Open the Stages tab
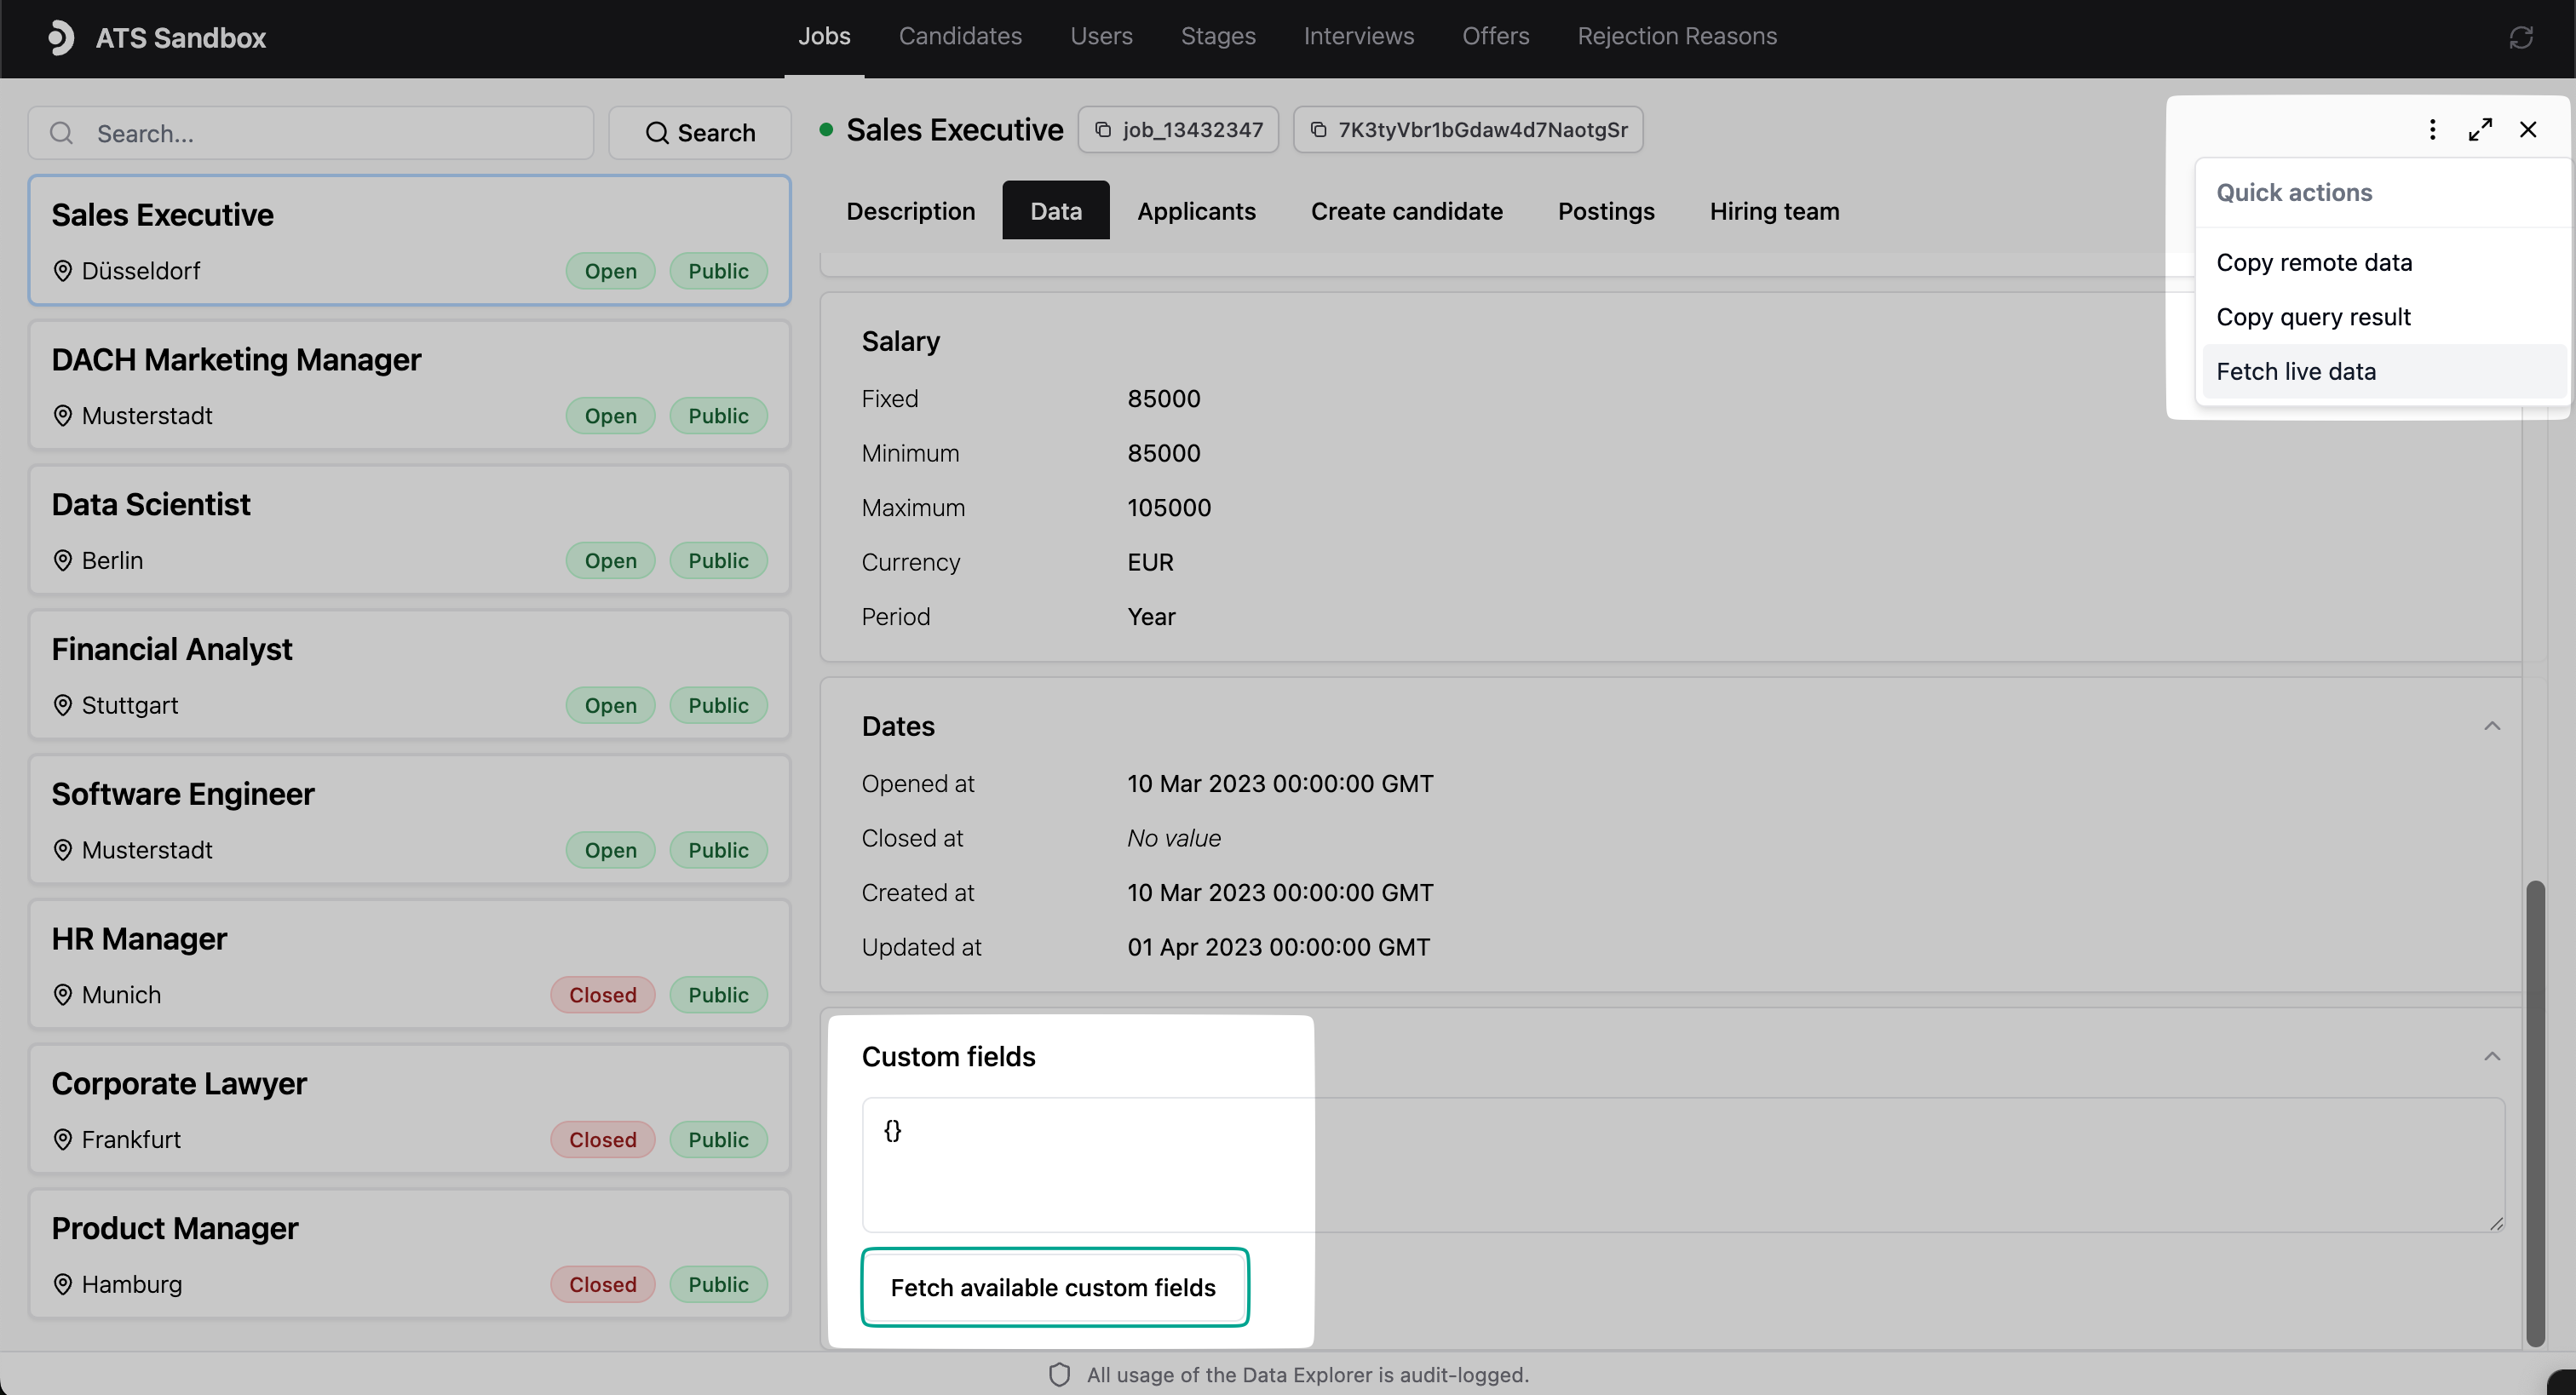Image resolution: width=2576 pixels, height=1395 pixels. pos(1218,36)
